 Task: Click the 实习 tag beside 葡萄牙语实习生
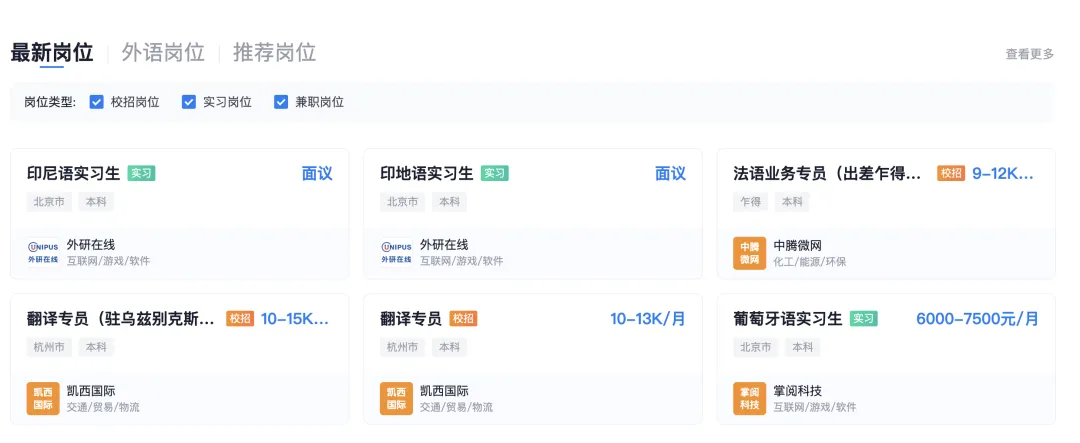point(864,318)
